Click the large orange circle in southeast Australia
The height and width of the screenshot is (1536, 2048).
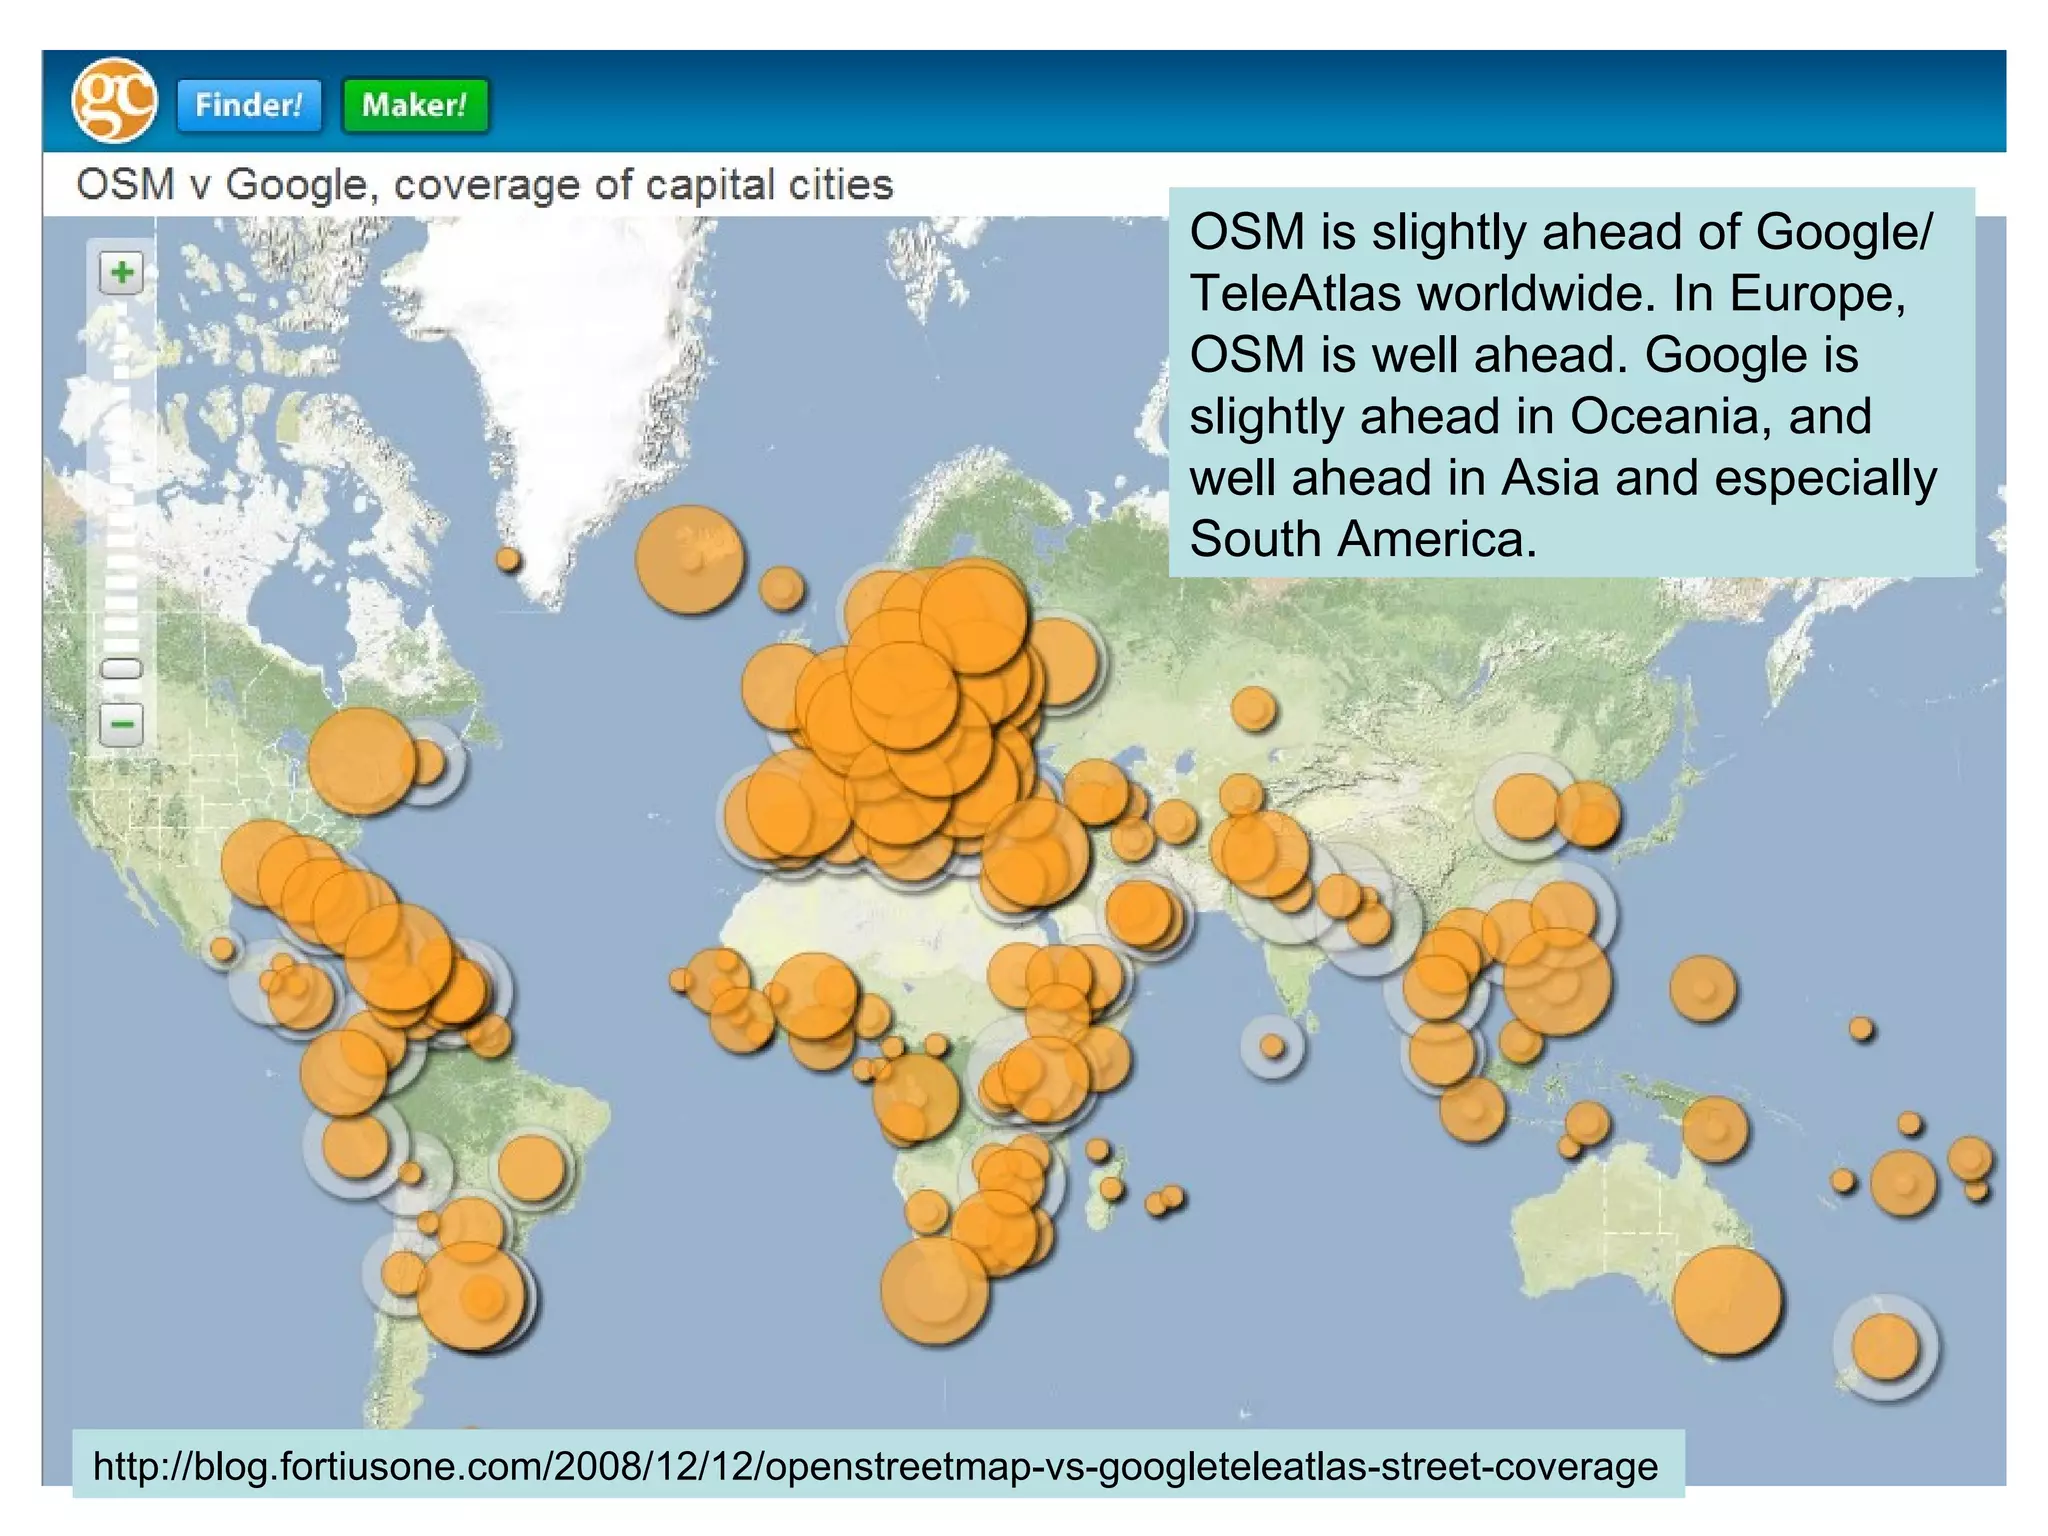(1727, 1300)
